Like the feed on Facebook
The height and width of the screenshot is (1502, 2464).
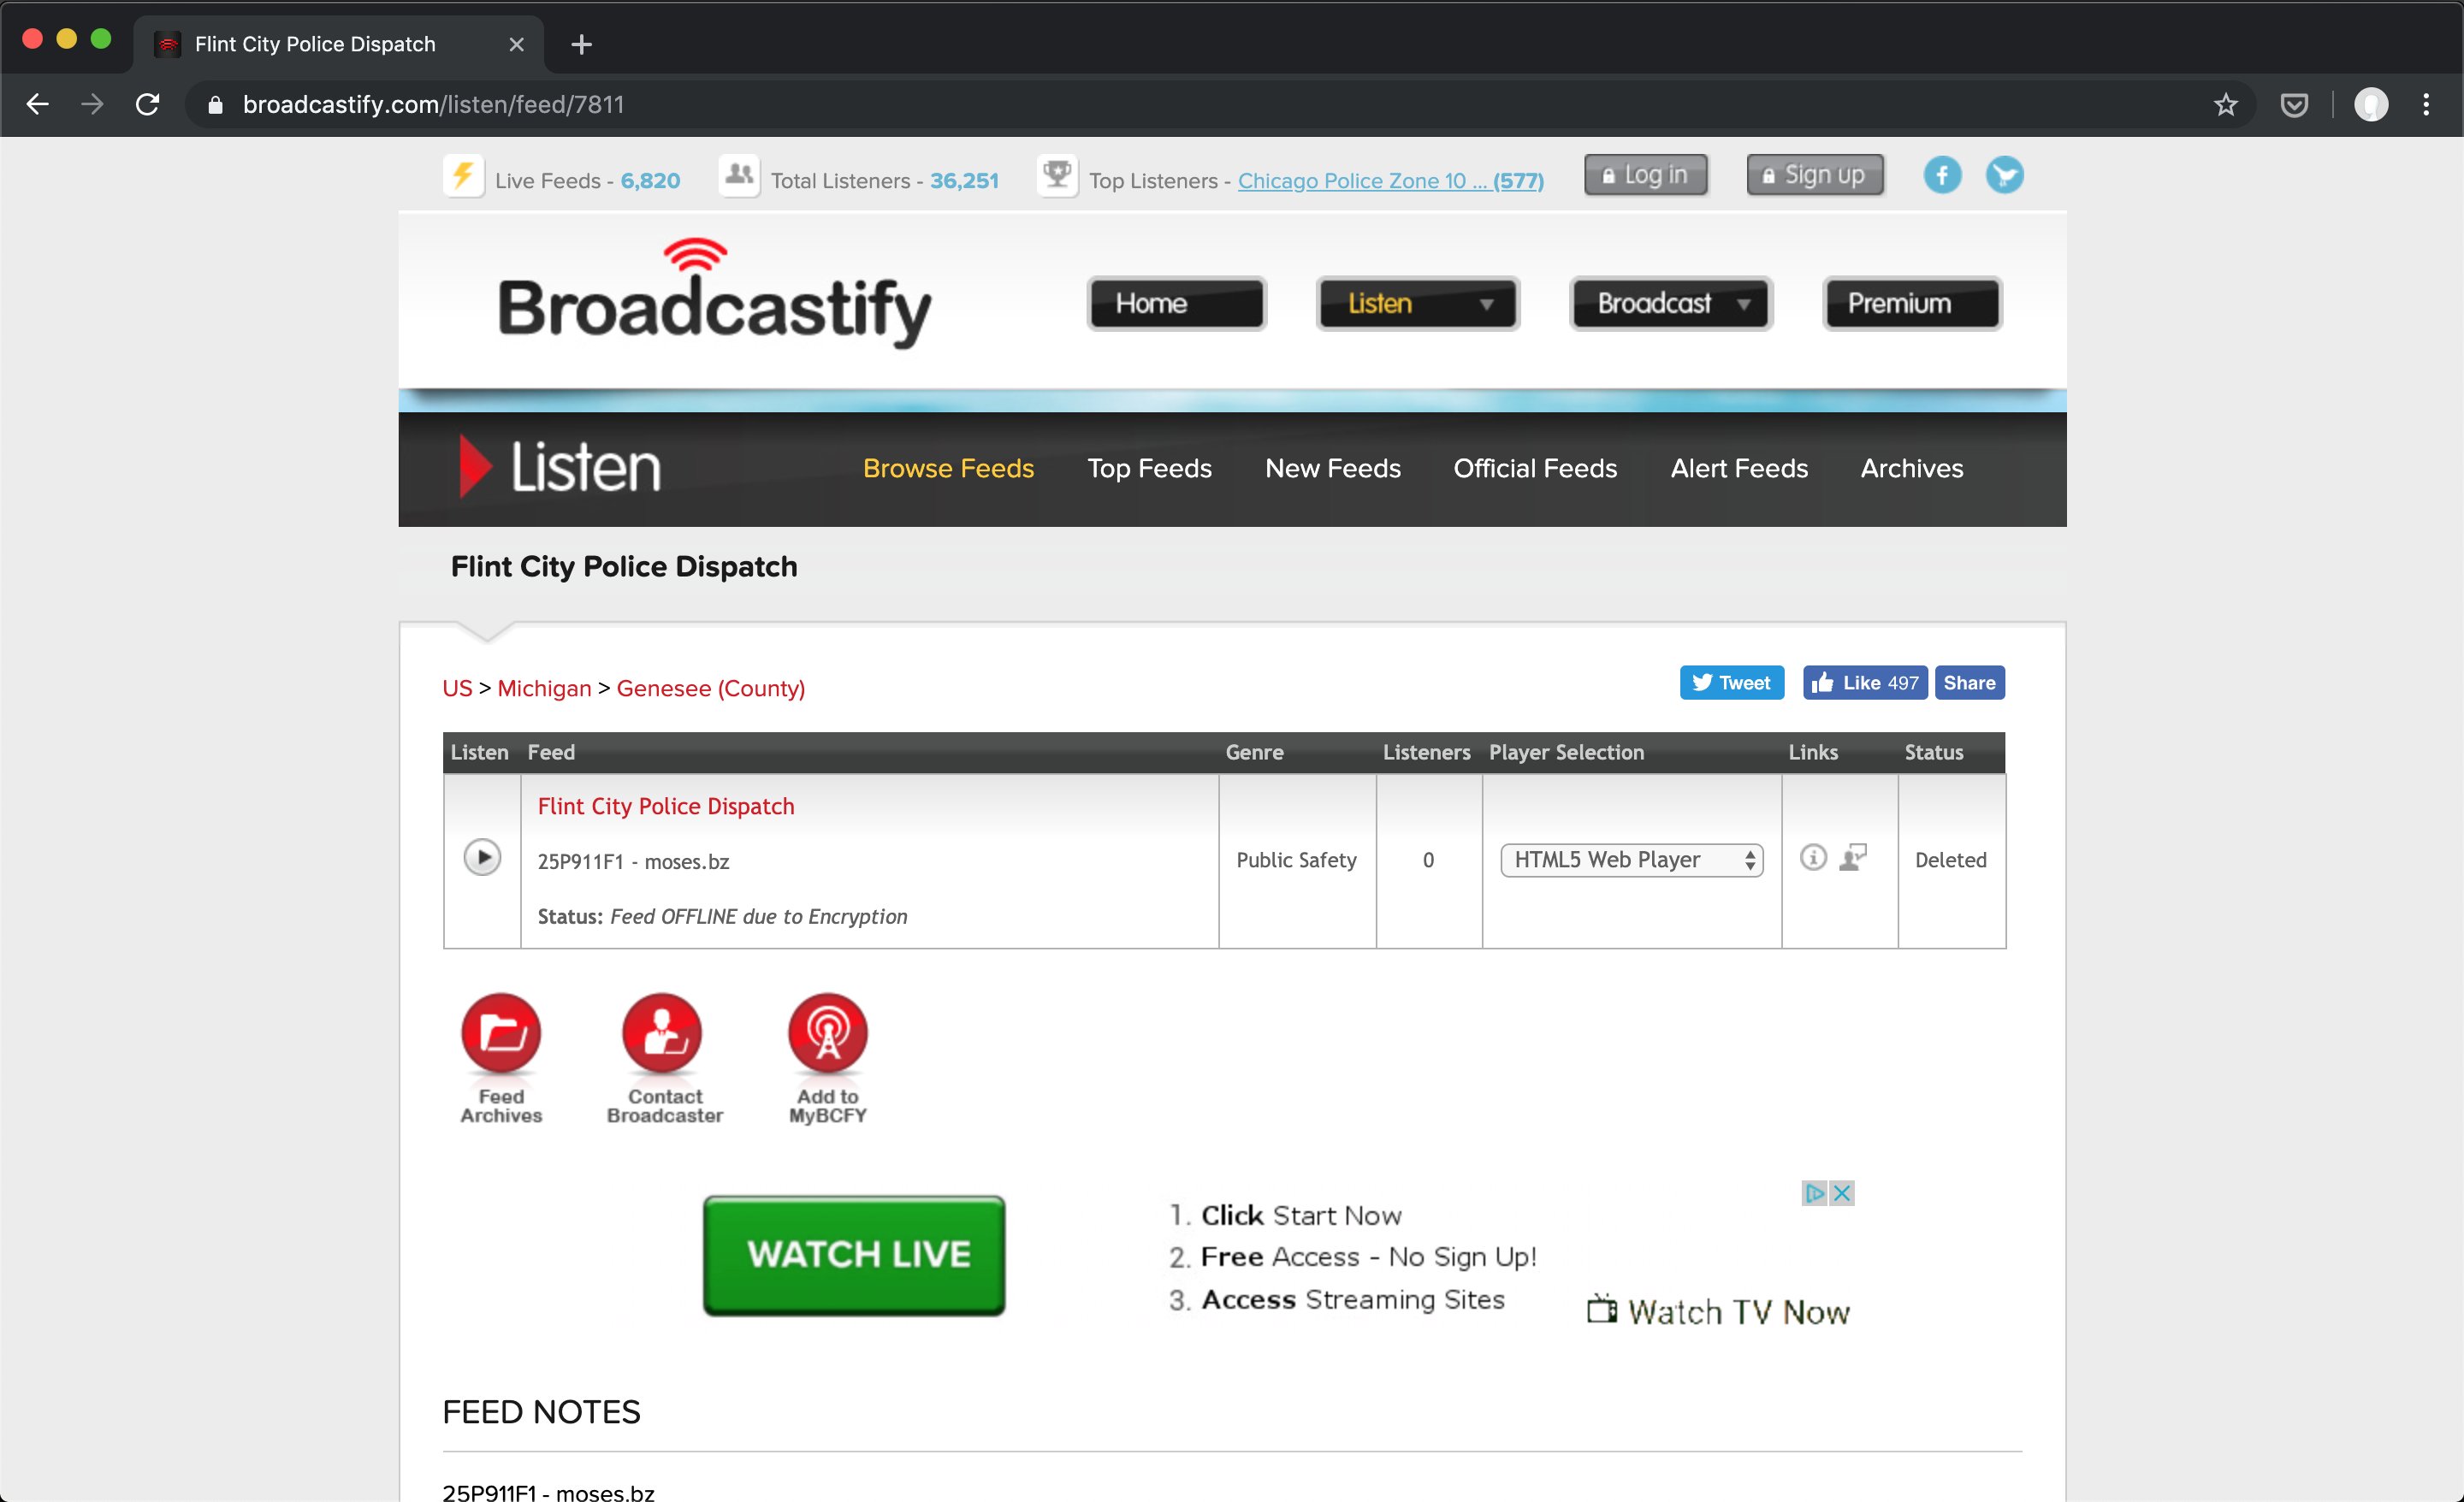(1864, 683)
